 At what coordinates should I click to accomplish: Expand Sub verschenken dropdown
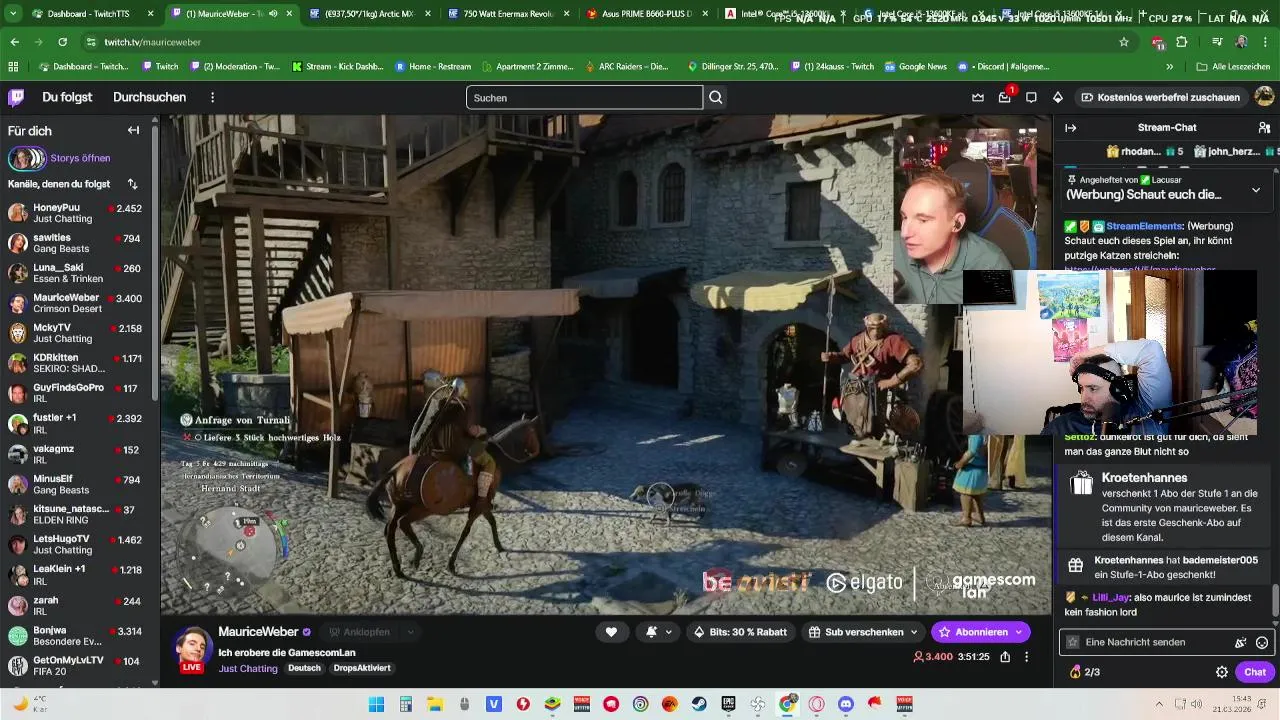pyautogui.click(x=913, y=632)
